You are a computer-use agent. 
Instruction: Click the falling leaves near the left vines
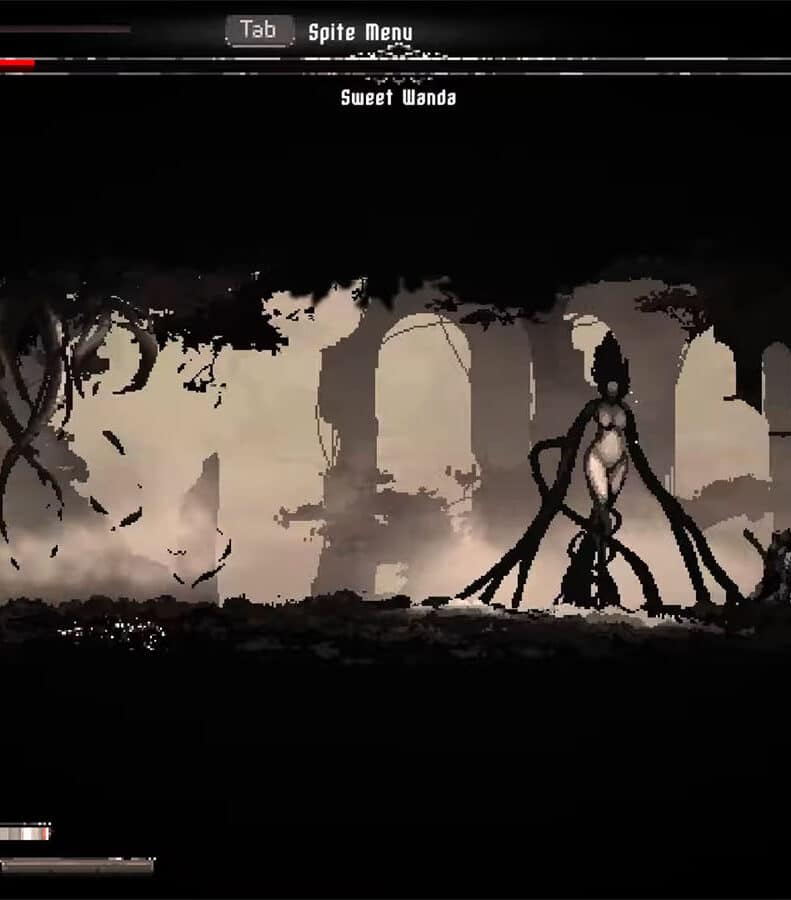(120, 500)
